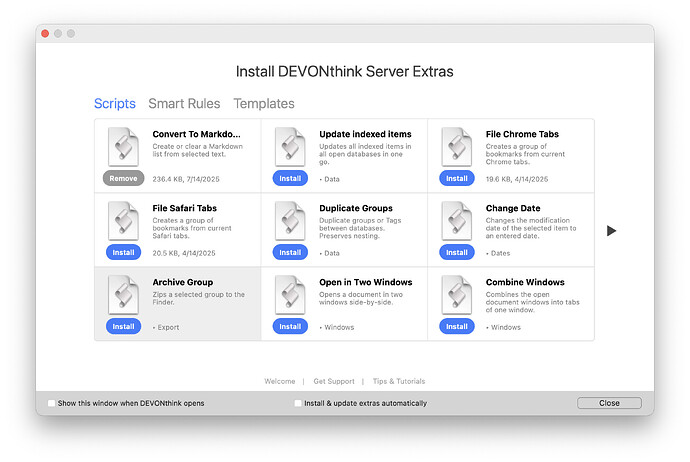Click the Update indexed items script icon
The image size is (690, 462).
coord(290,147)
